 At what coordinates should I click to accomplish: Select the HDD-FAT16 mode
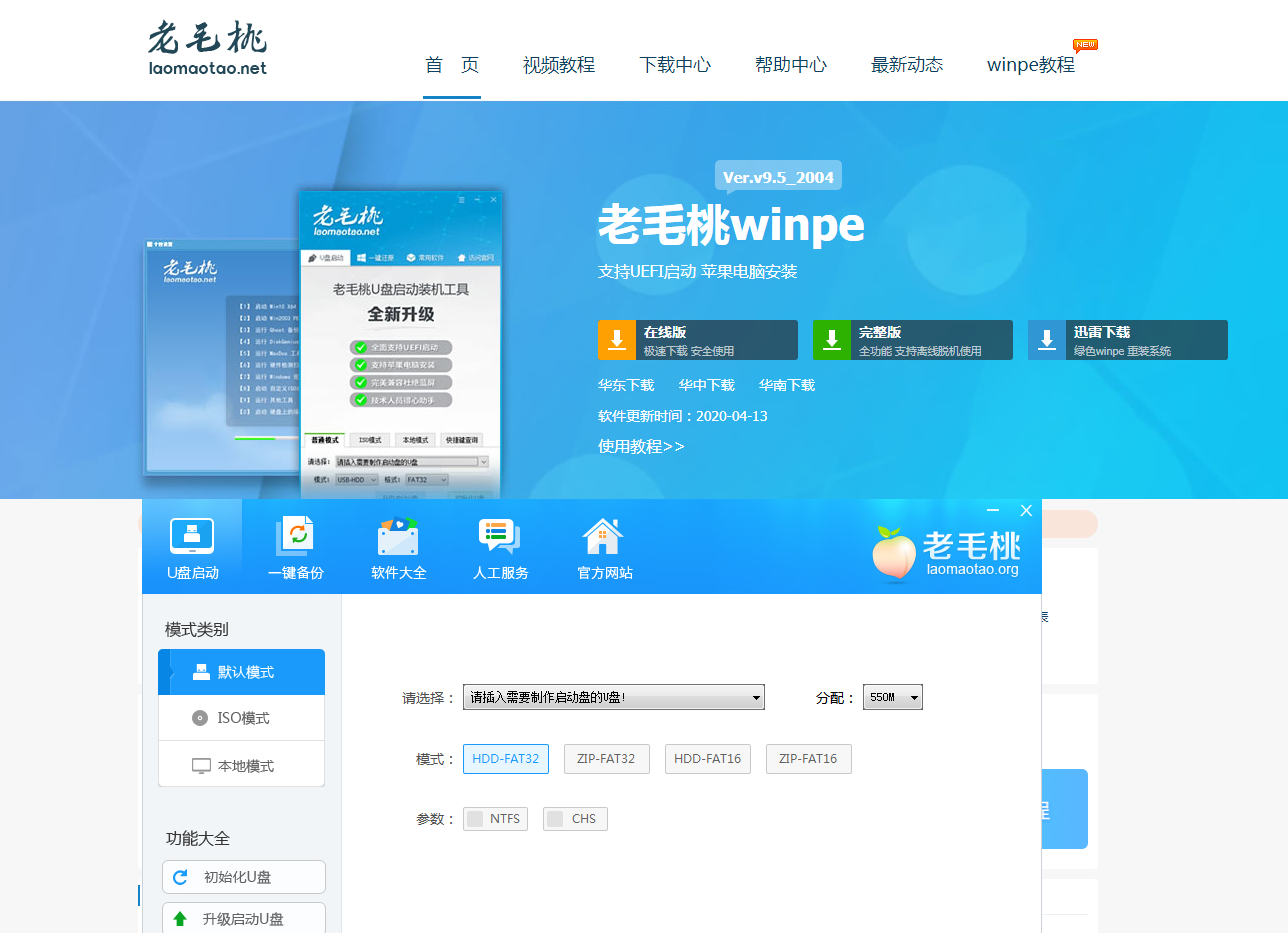click(x=708, y=759)
